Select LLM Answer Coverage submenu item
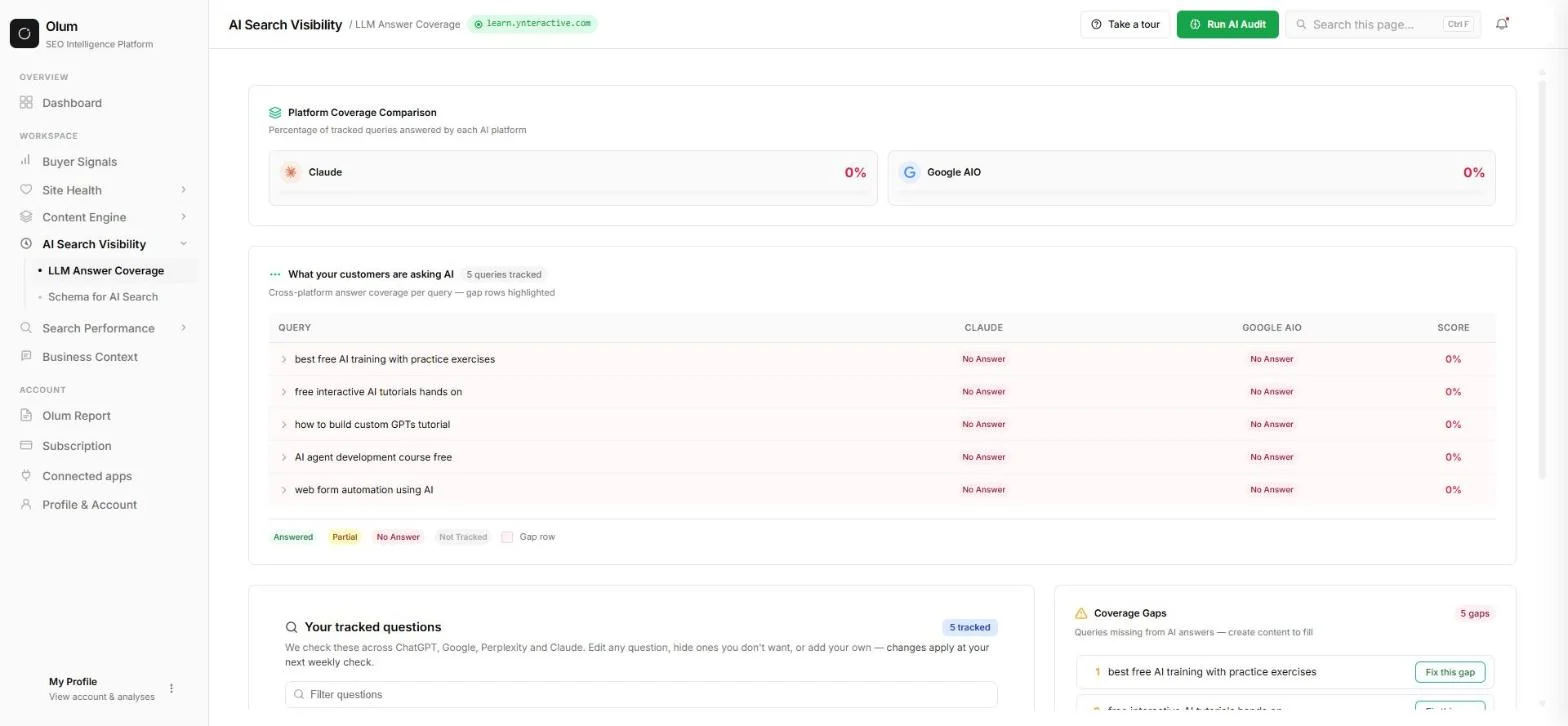 click(x=106, y=271)
